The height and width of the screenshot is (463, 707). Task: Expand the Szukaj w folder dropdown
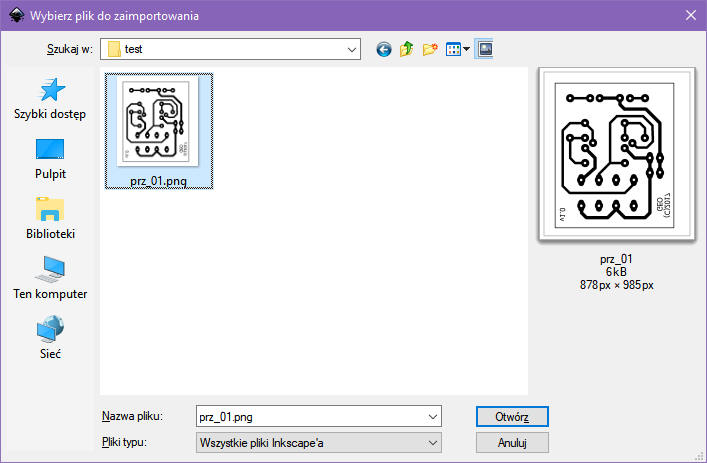coord(351,49)
